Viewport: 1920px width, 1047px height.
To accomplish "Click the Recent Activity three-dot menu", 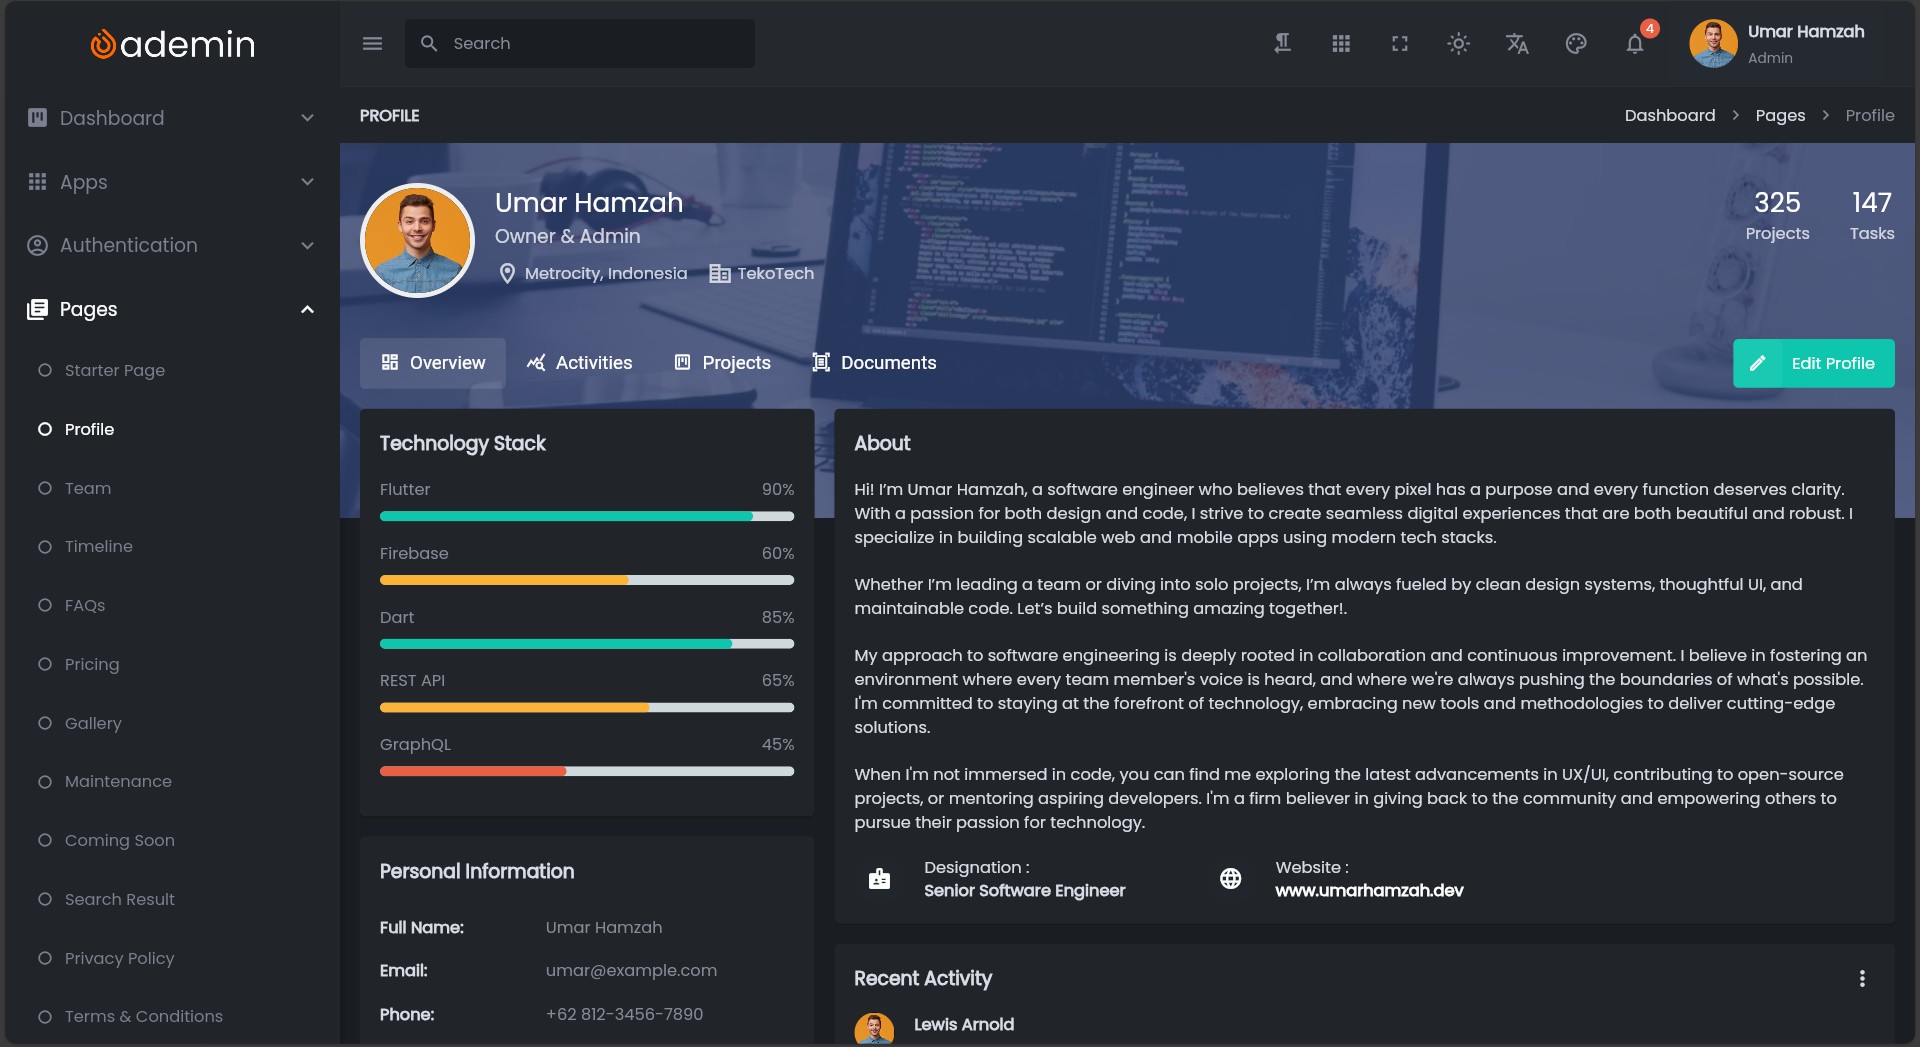I will pyautogui.click(x=1861, y=979).
